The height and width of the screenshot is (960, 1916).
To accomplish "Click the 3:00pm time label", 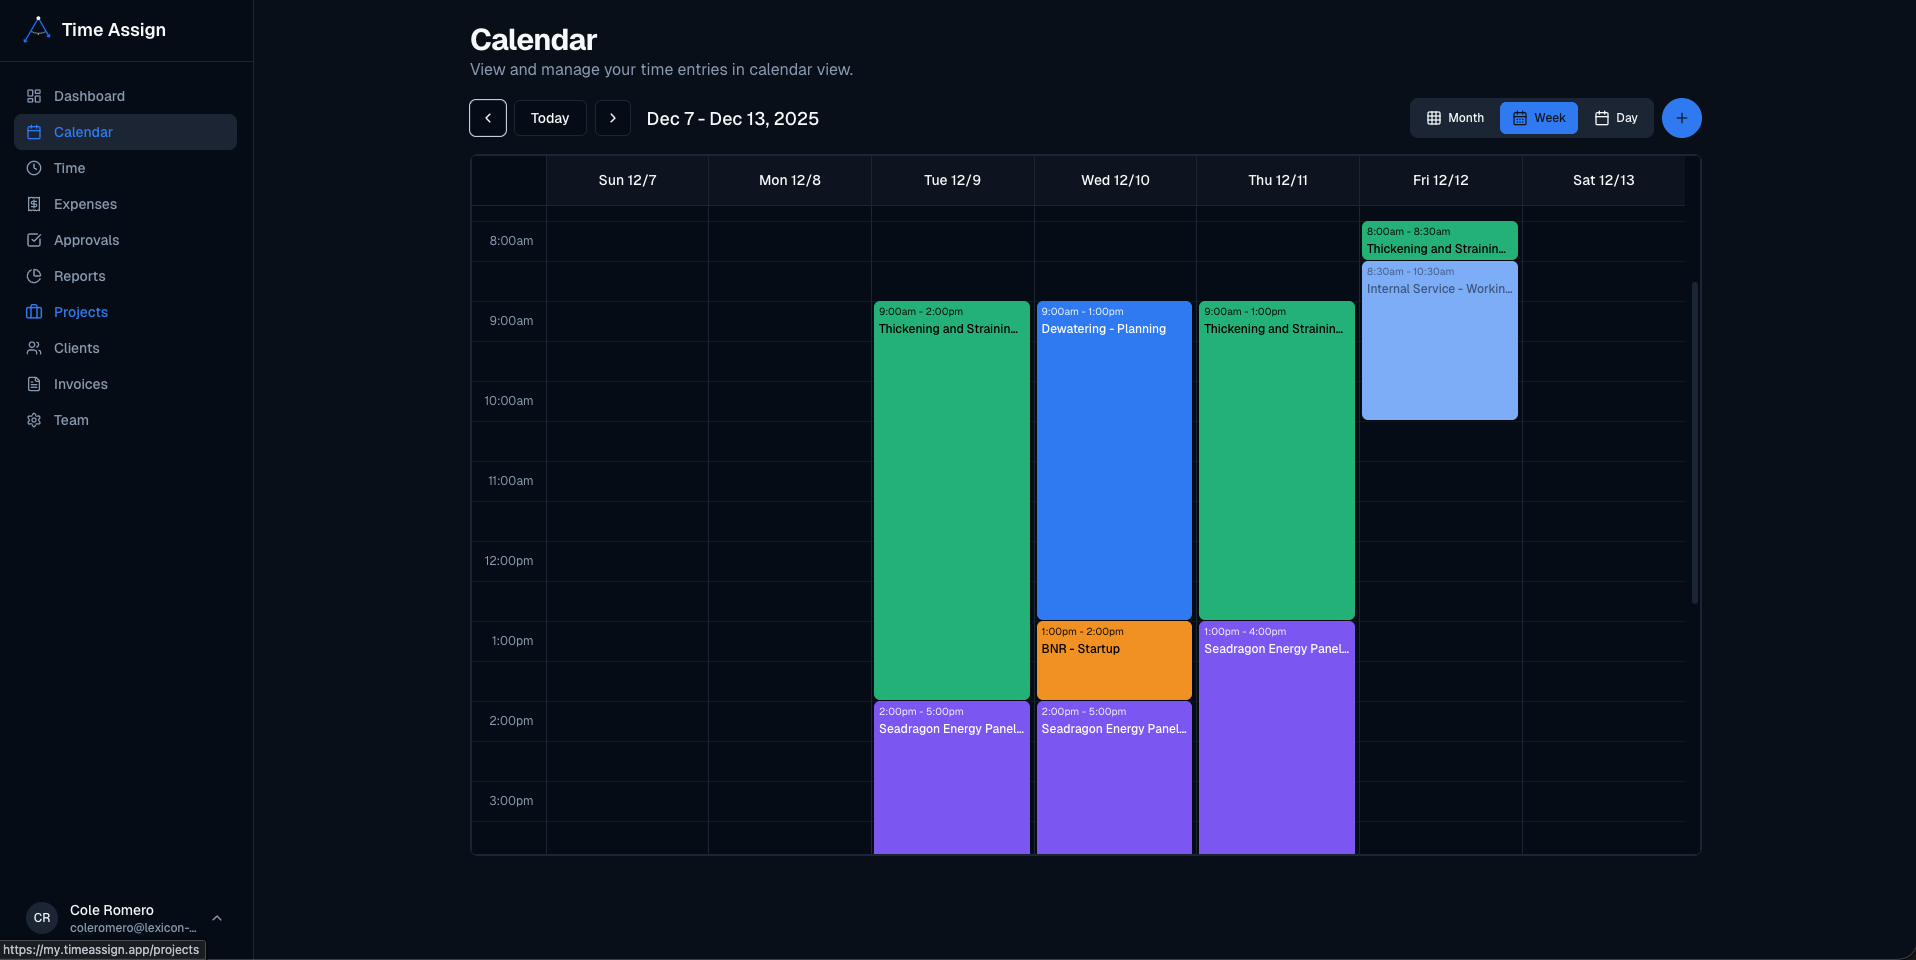I will coord(511,800).
